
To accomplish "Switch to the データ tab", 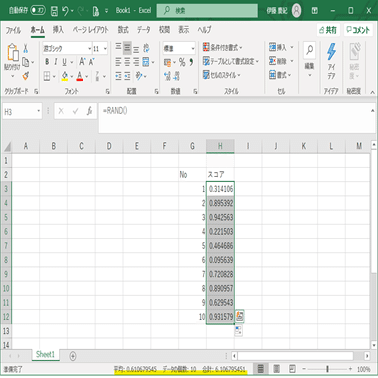I will tap(144, 30).
